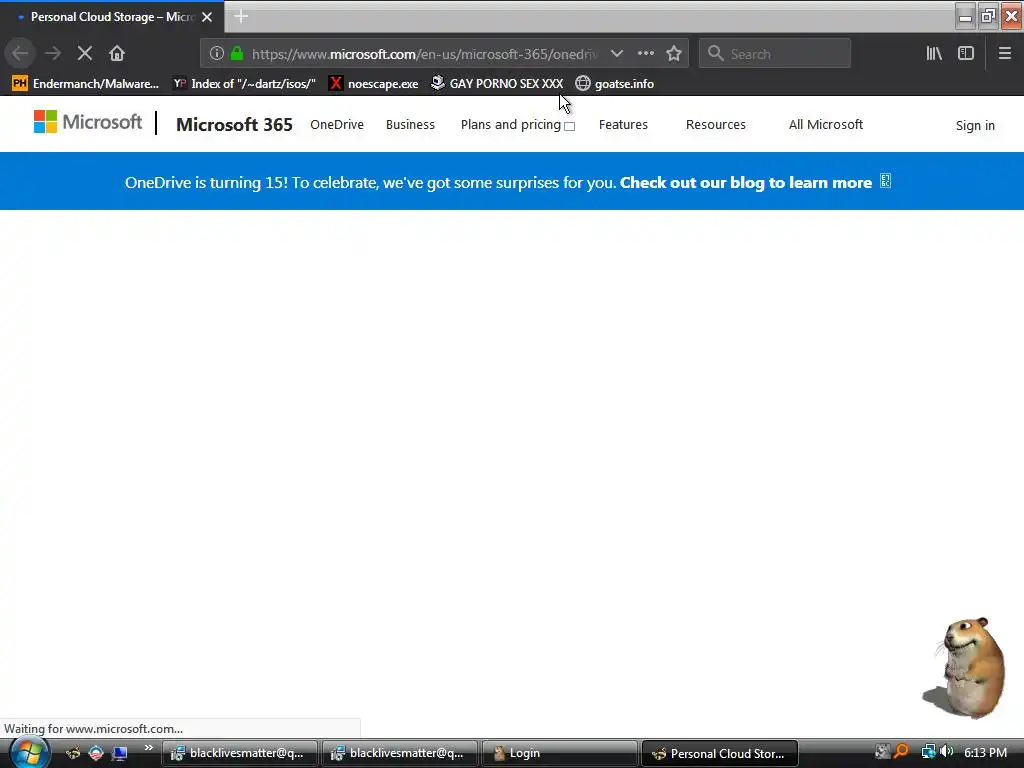
Task: Open the Features menu
Action: (x=623, y=124)
